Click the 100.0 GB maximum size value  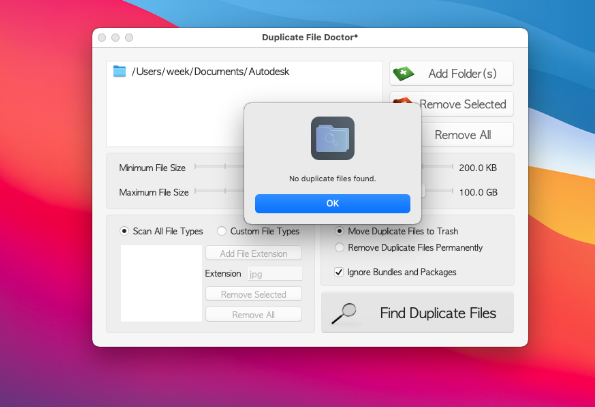pos(478,192)
